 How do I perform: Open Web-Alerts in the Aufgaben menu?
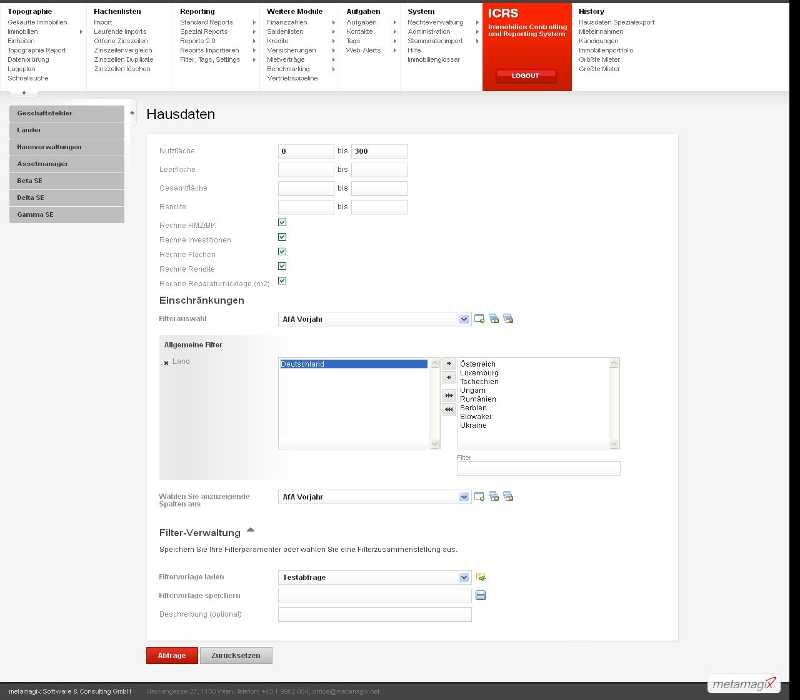coord(363,51)
